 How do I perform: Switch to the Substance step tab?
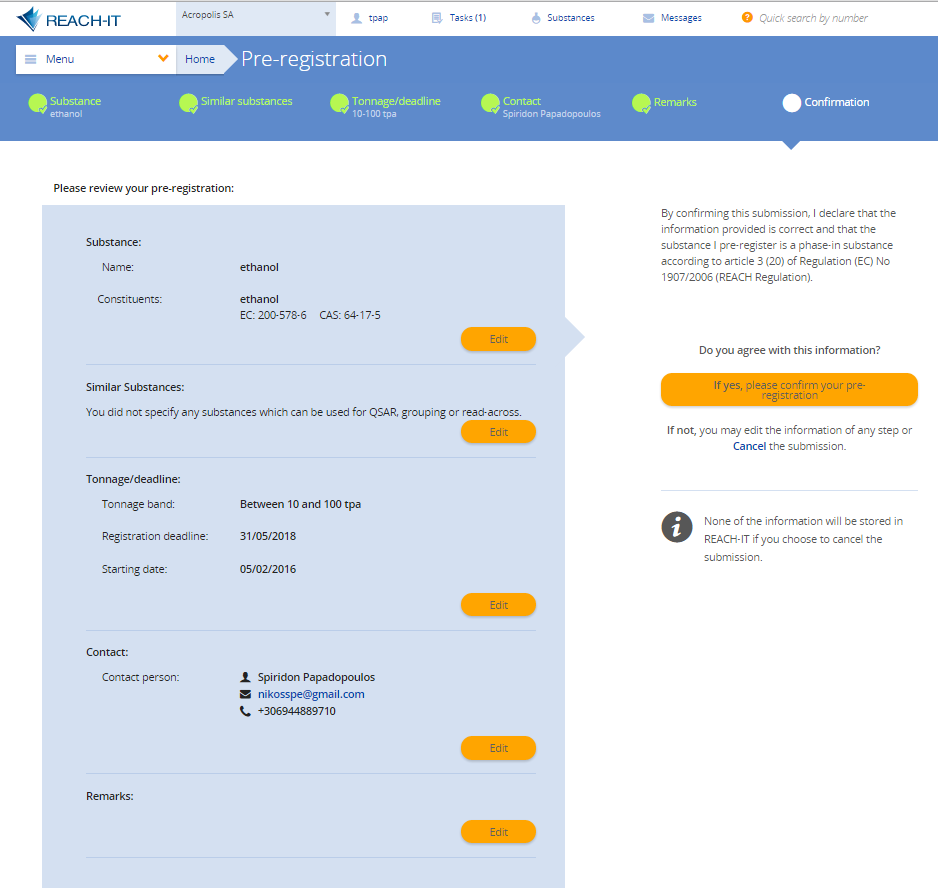tap(75, 101)
